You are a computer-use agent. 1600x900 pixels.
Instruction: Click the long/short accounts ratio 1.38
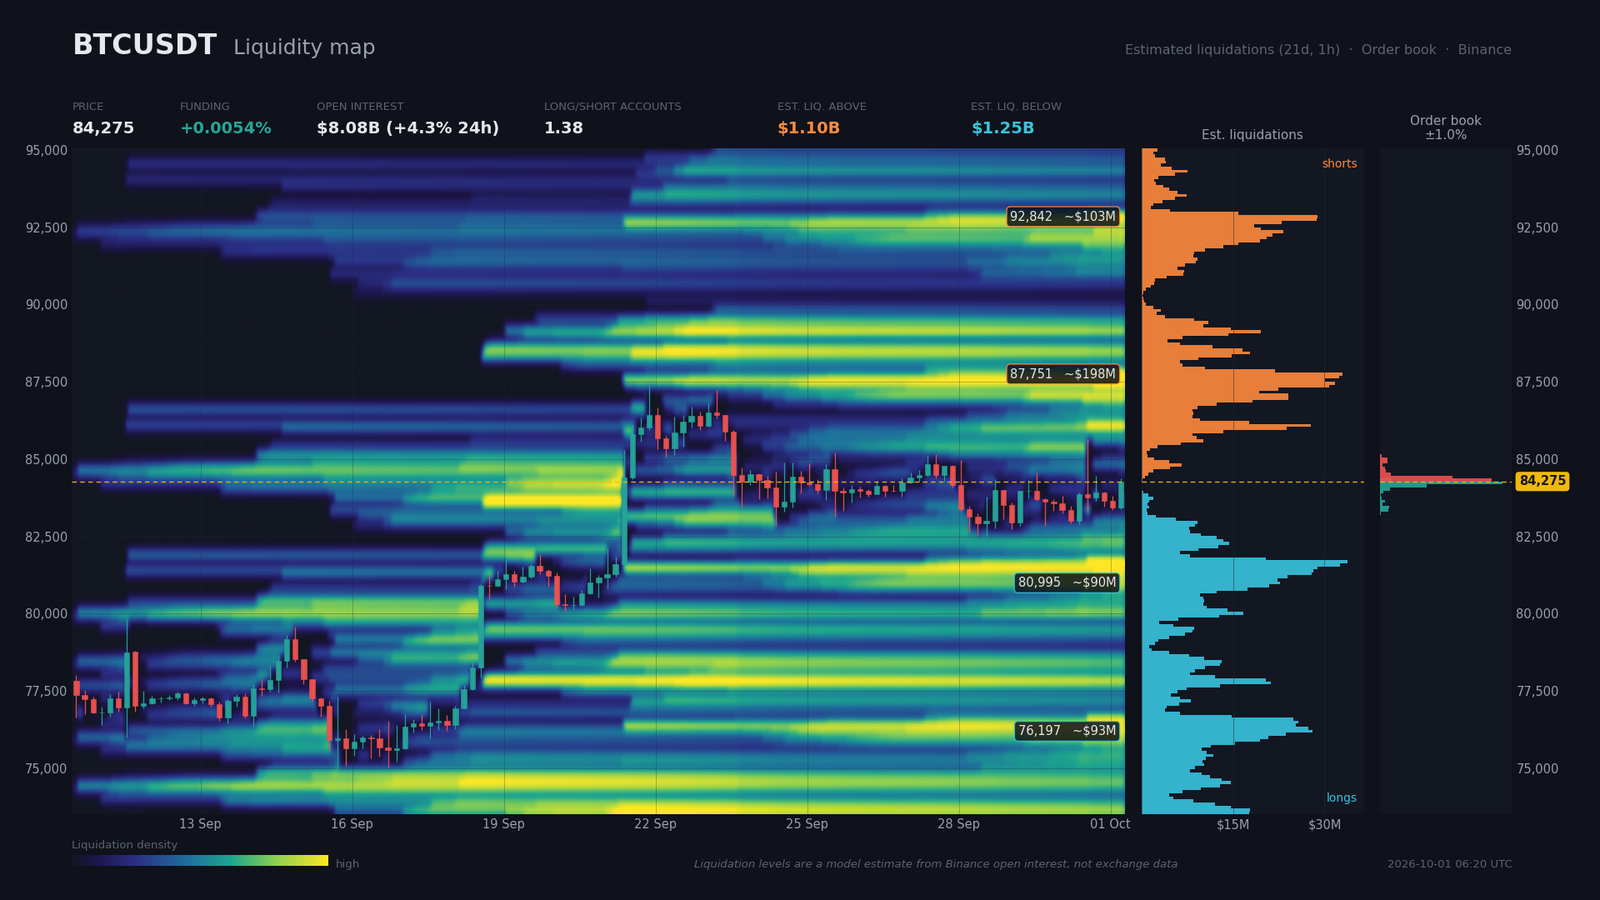(x=563, y=128)
